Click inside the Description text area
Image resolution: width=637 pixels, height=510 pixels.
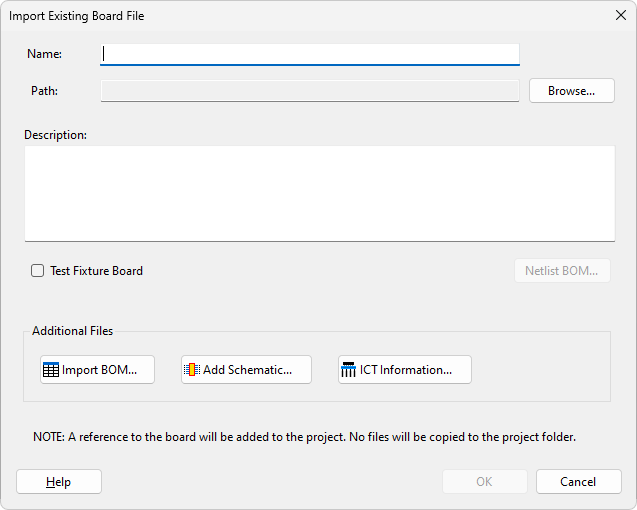coord(319,193)
